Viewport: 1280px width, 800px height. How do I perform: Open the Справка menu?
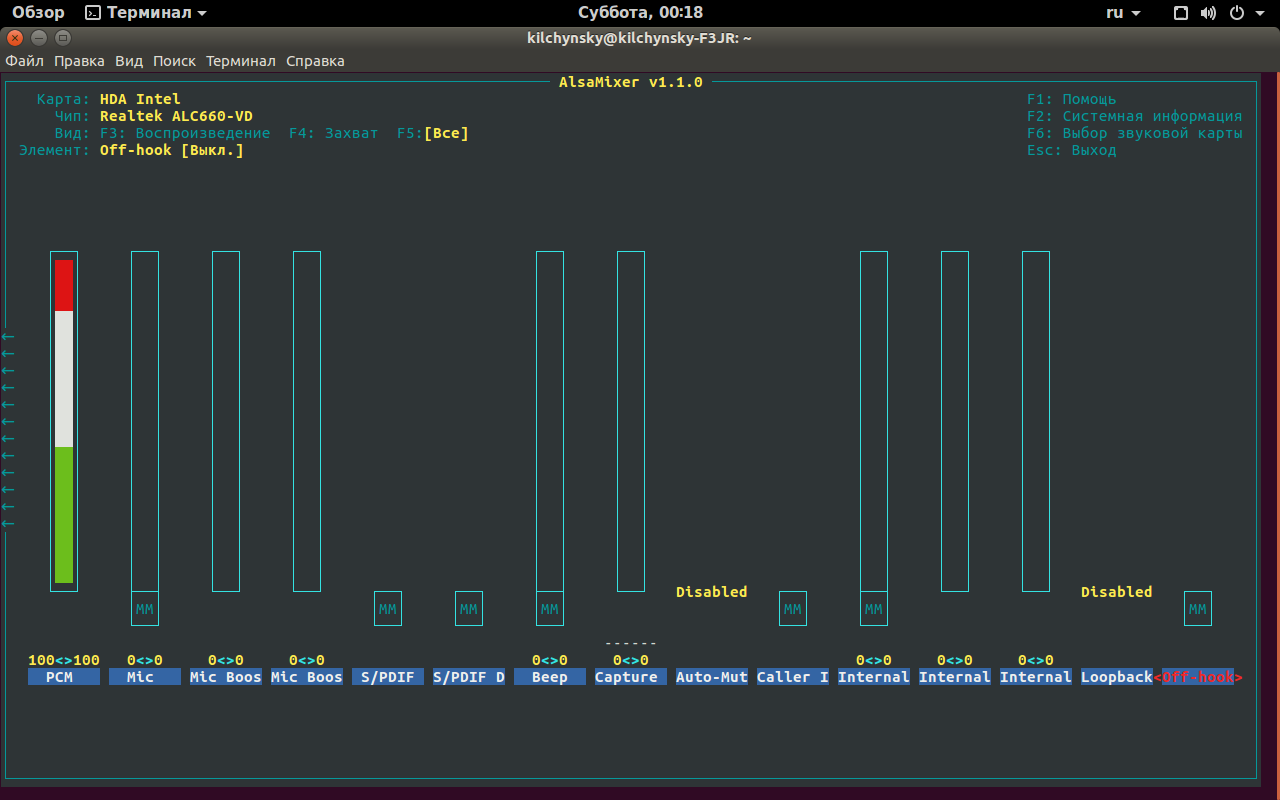click(x=315, y=61)
